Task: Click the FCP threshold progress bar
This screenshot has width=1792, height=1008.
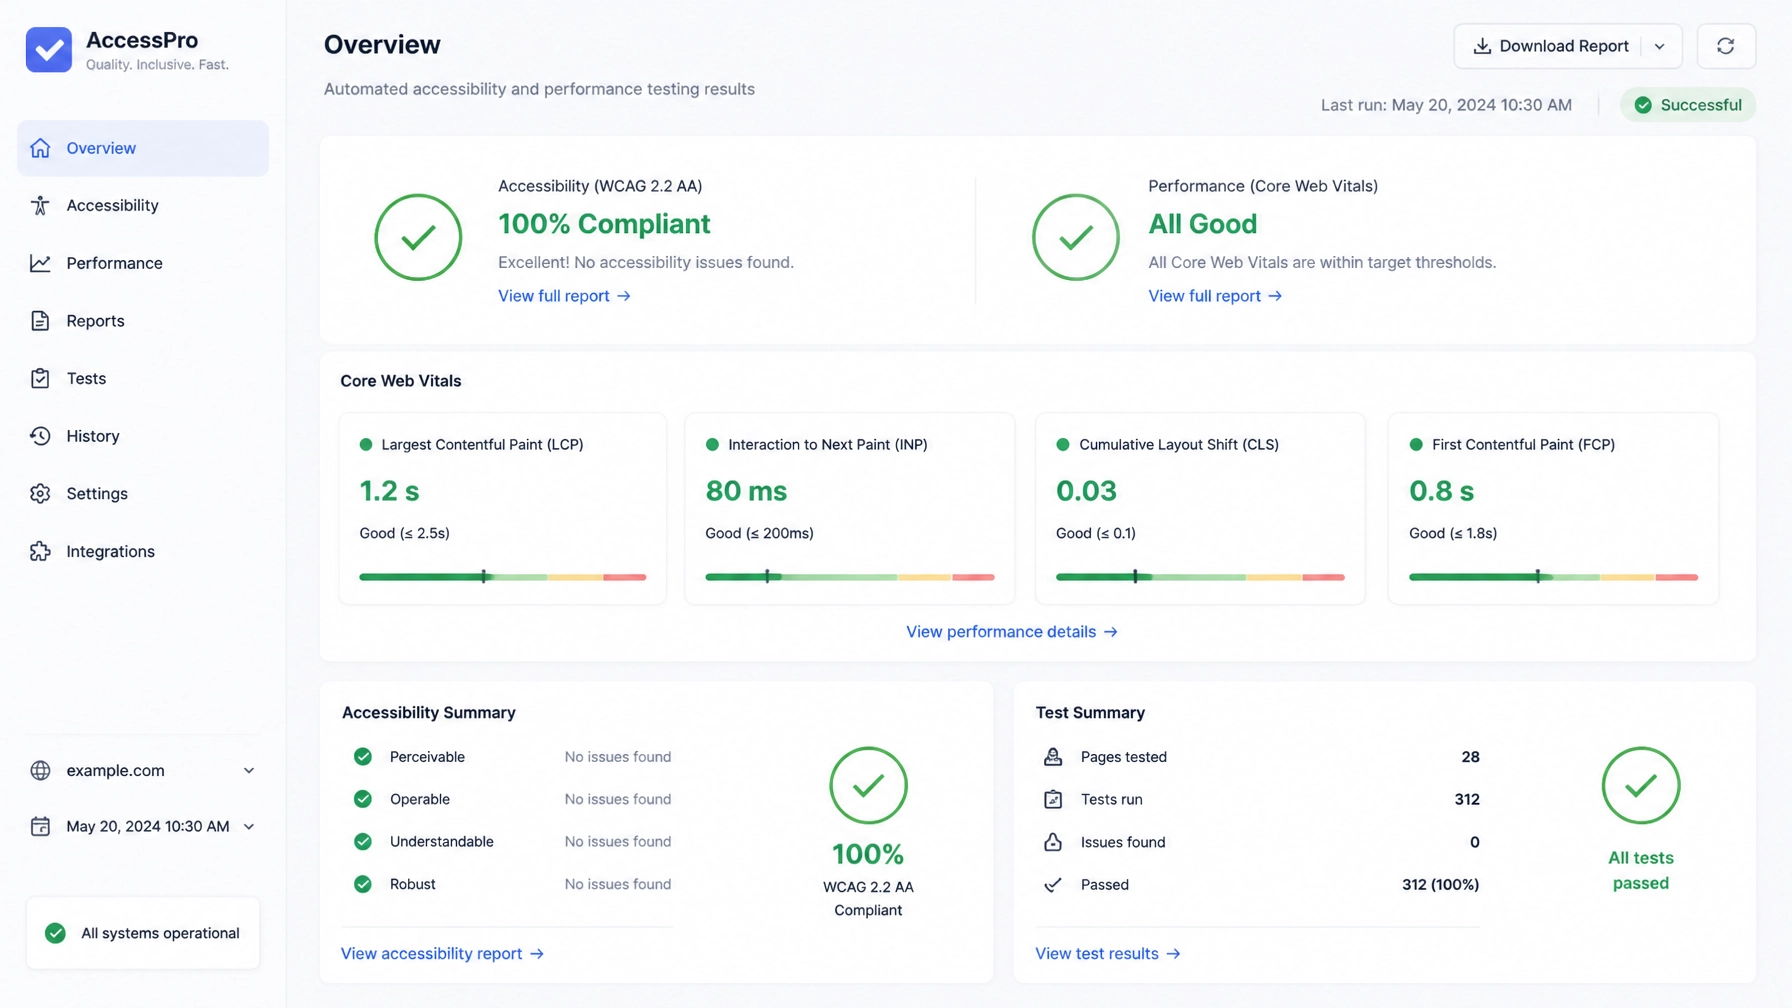Action: click(1554, 577)
